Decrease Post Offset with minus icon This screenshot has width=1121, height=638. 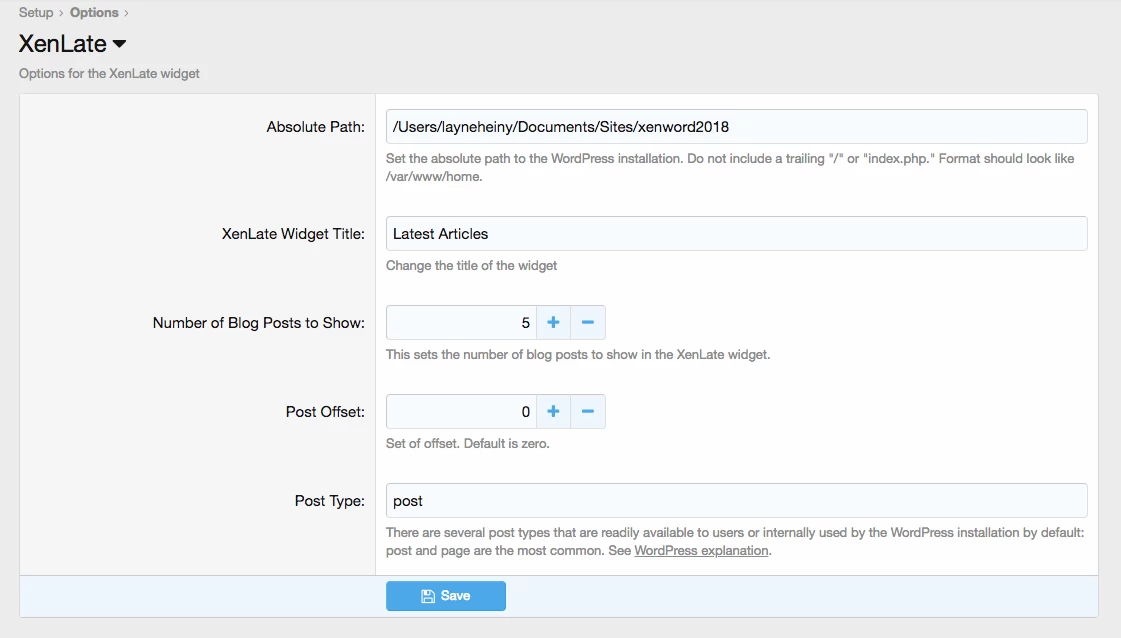(588, 411)
